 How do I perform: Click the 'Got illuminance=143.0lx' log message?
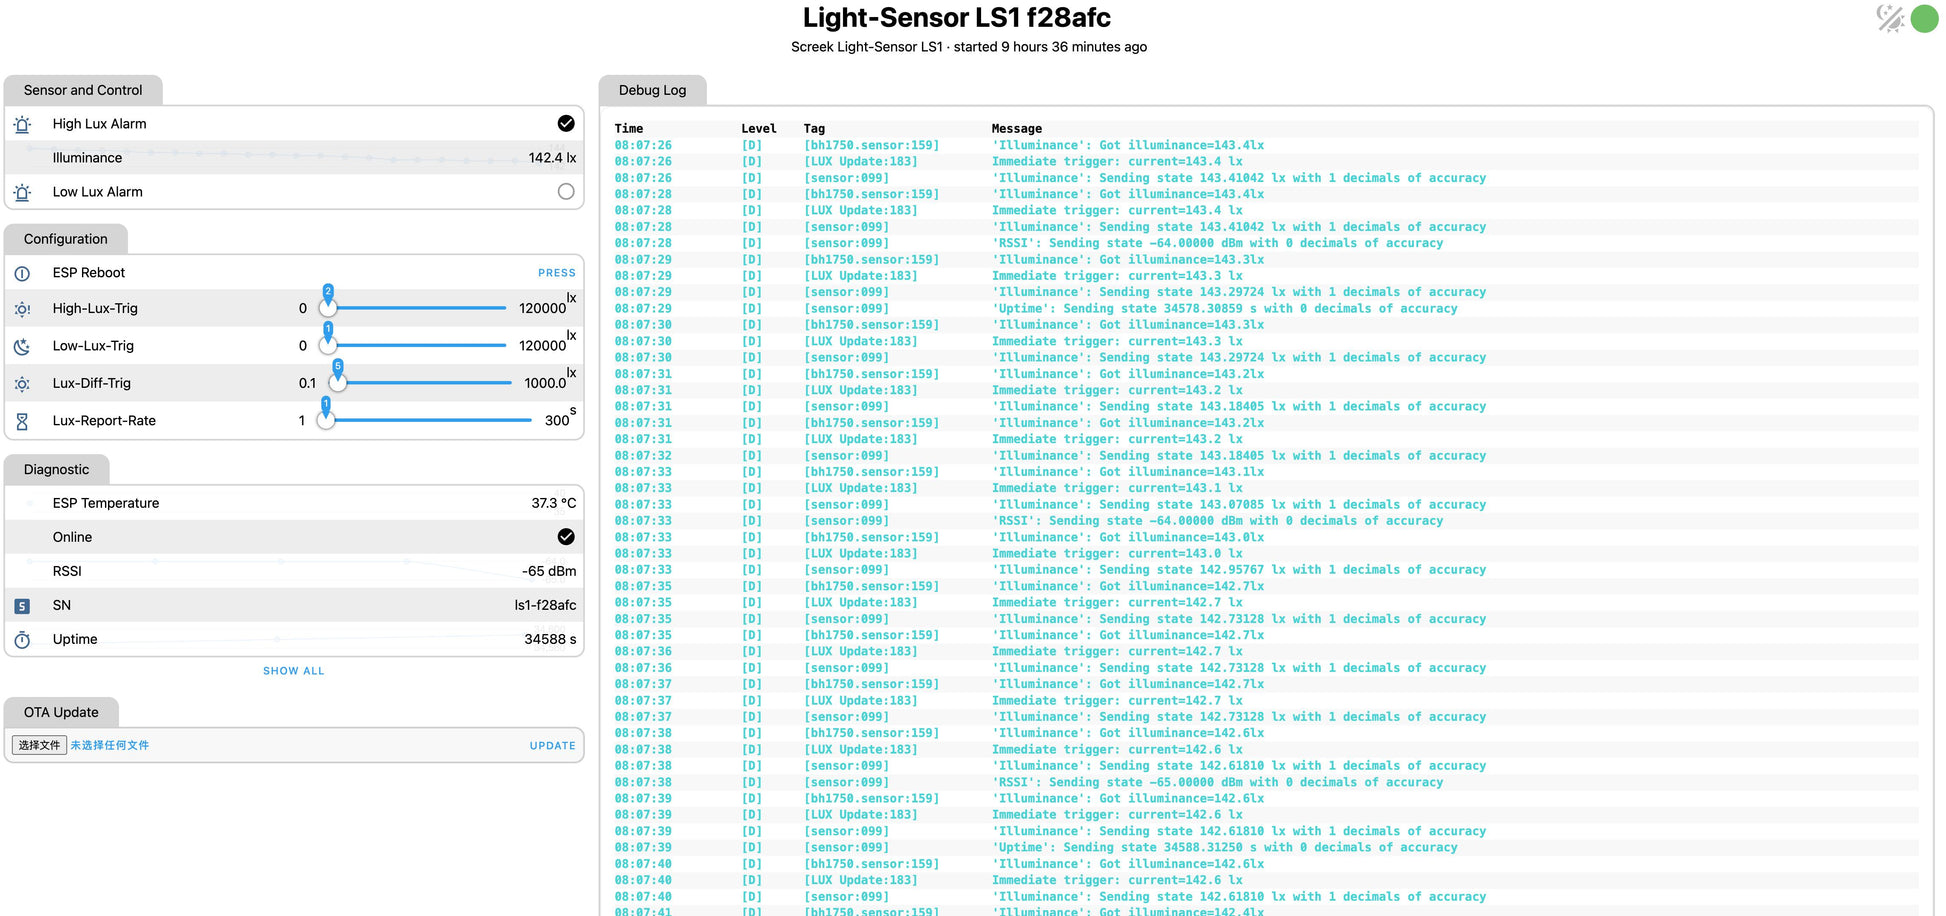[x=1128, y=538]
